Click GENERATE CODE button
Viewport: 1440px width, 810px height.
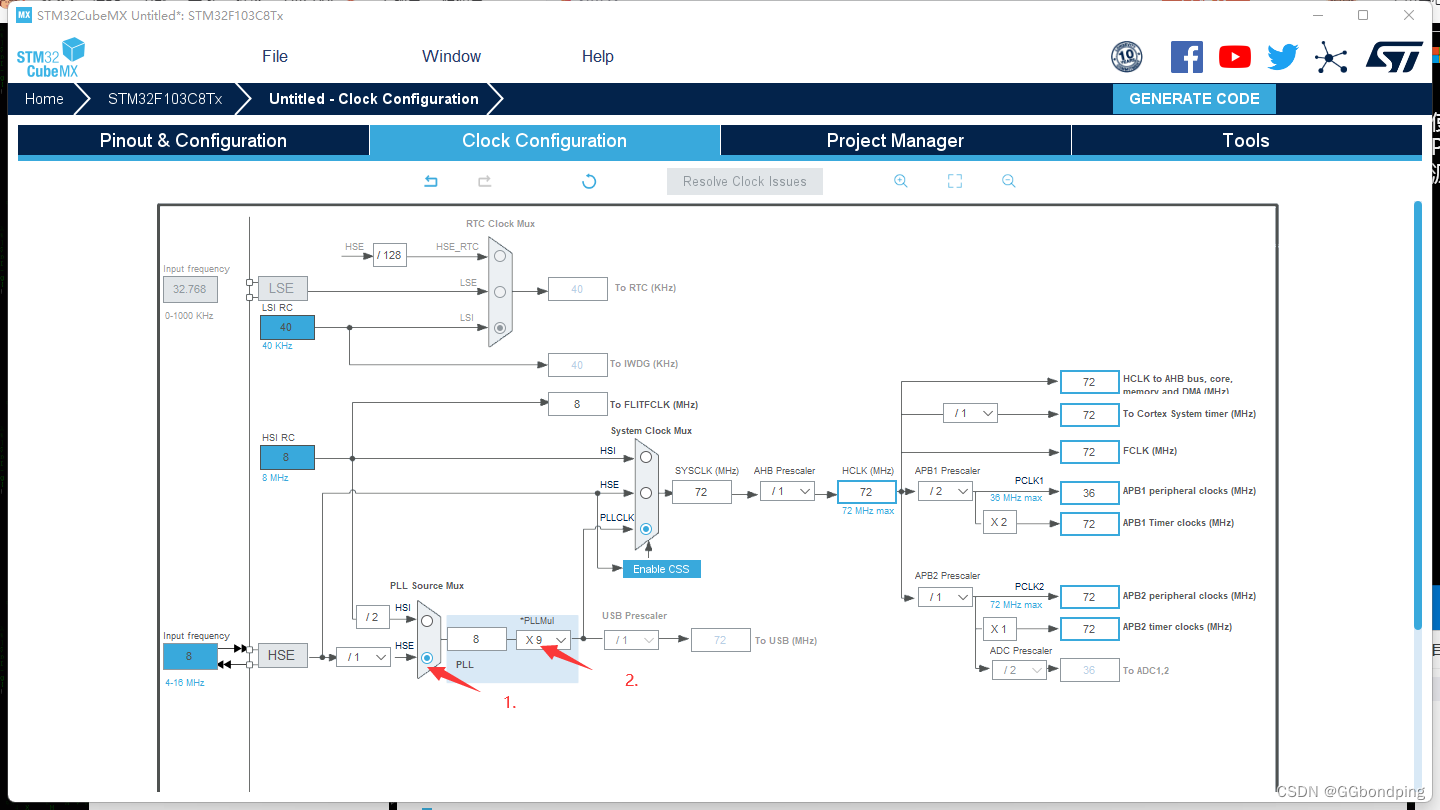1194,99
